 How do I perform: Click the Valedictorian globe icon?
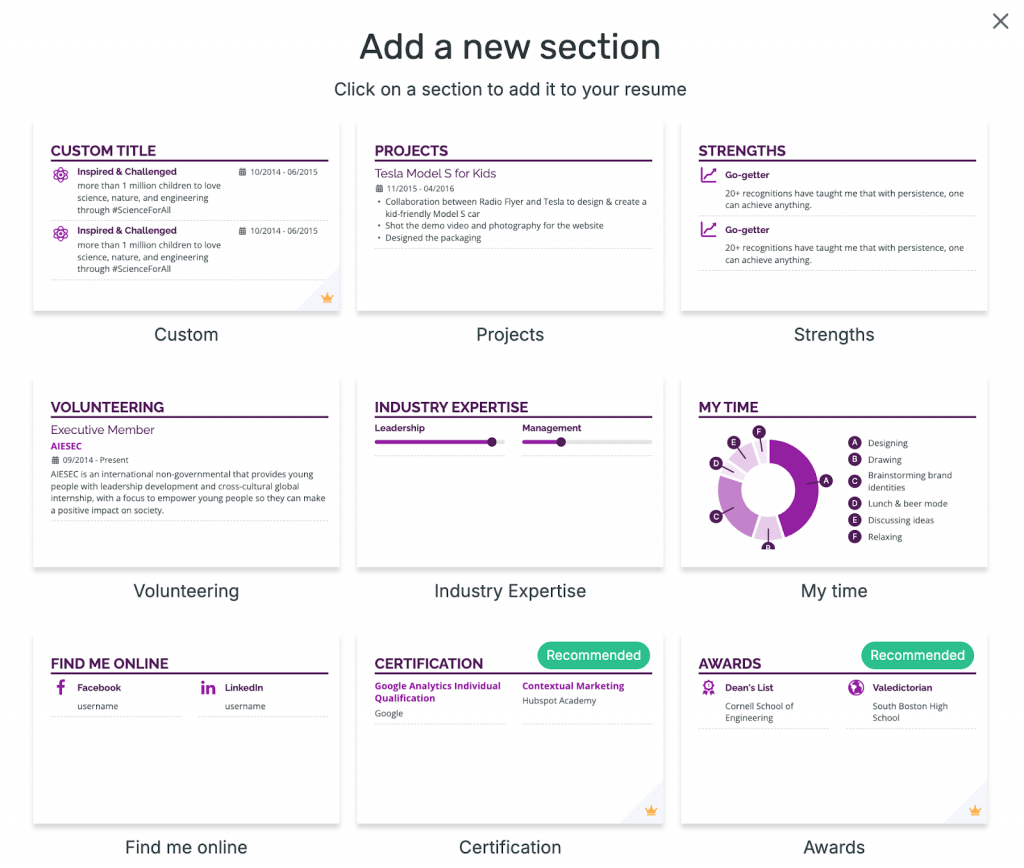pyautogui.click(x=856, y=688)
